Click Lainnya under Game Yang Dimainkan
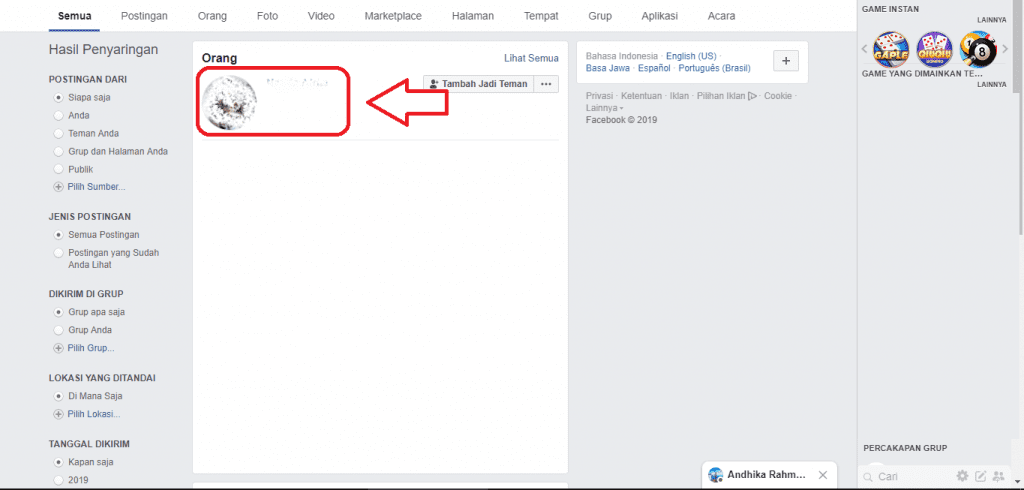Screen dimensions: 1024x490 991,84
